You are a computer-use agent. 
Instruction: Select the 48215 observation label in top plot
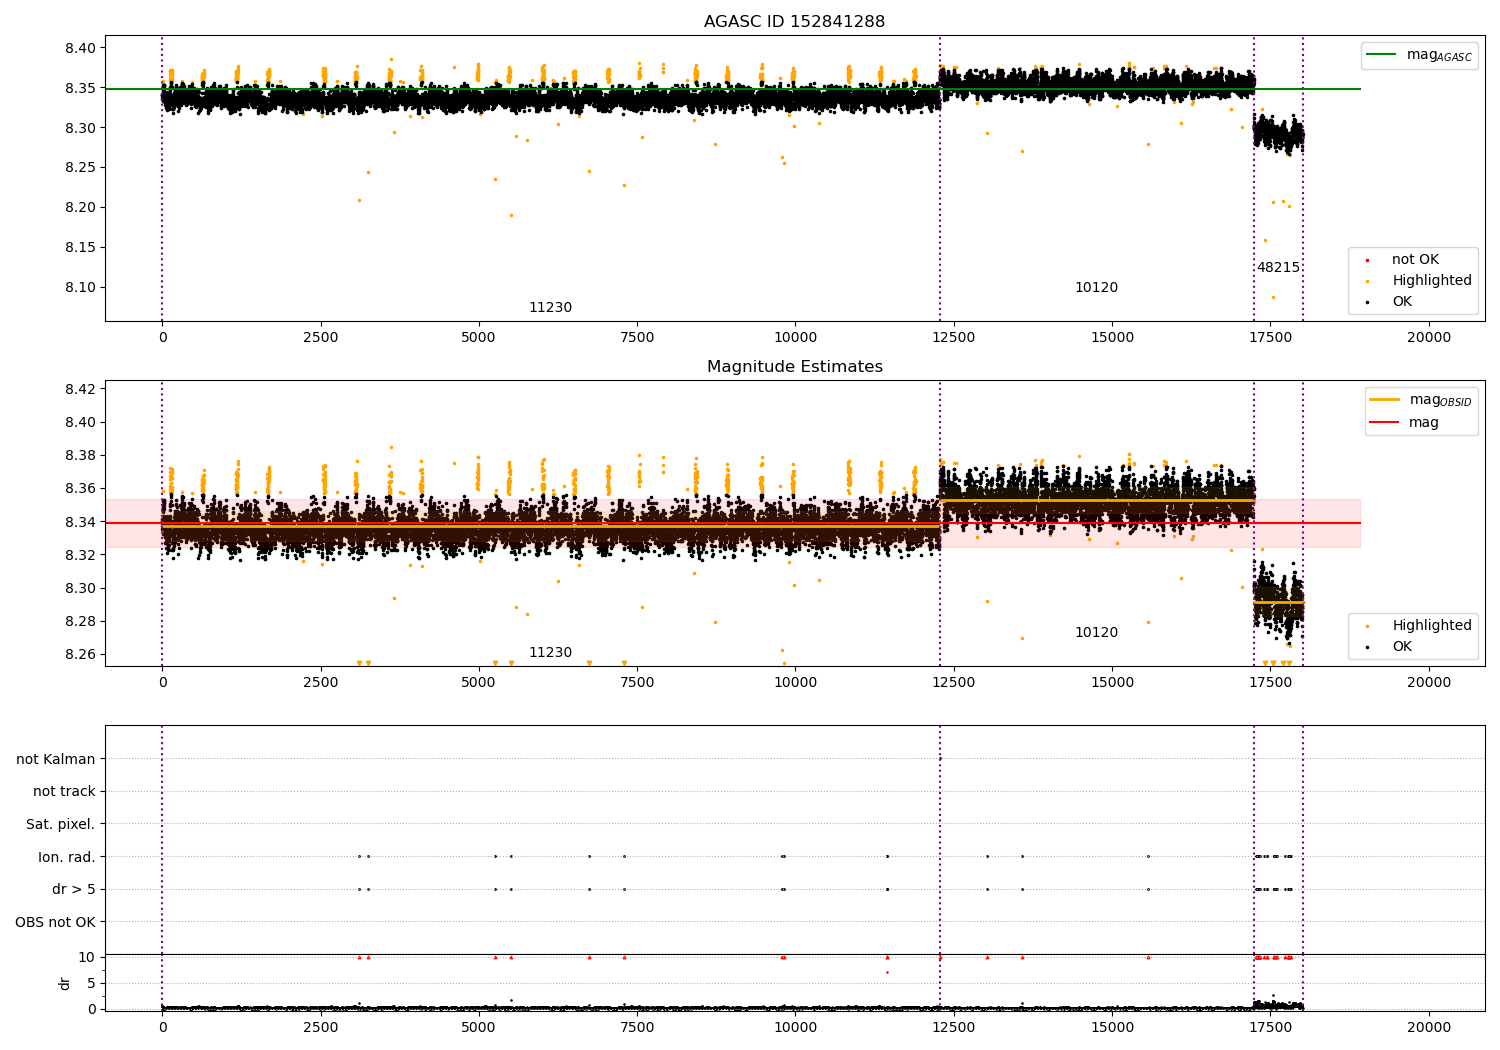coord(1278,268)
